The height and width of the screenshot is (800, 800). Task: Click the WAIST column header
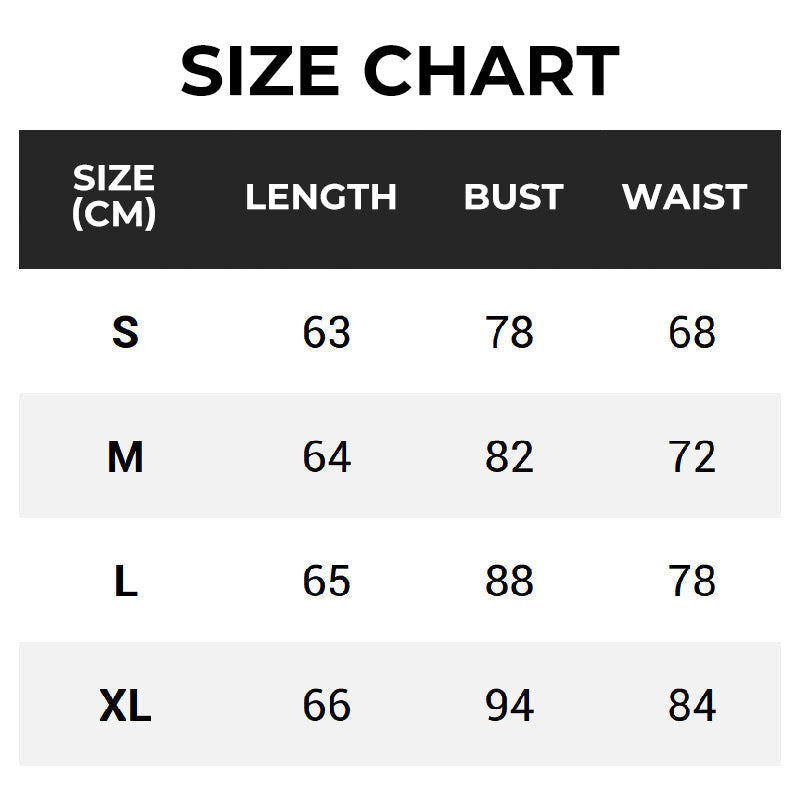(x=685, y=197)
